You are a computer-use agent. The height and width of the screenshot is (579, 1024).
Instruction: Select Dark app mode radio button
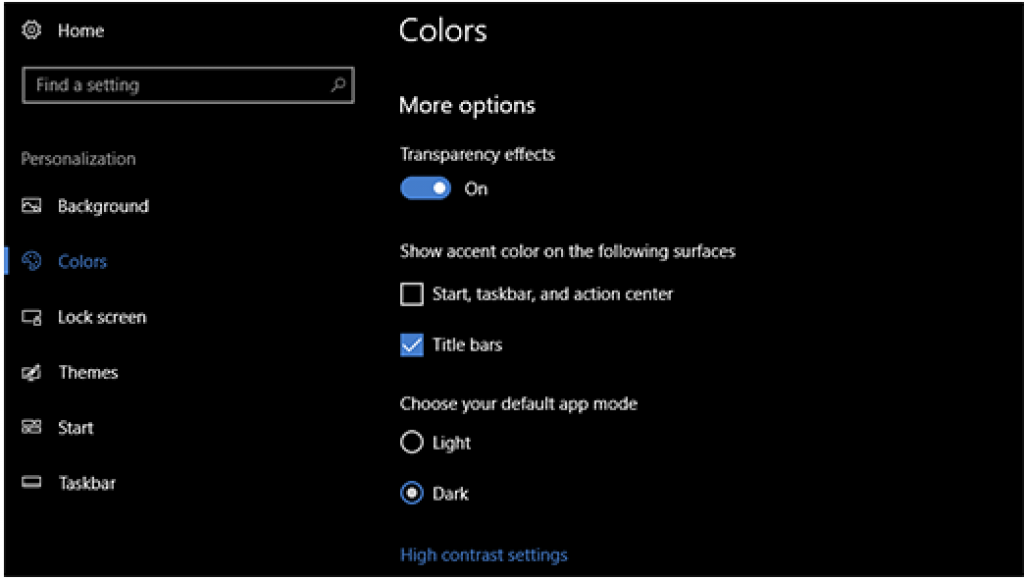pyautogui.click(x=412, y=494)
